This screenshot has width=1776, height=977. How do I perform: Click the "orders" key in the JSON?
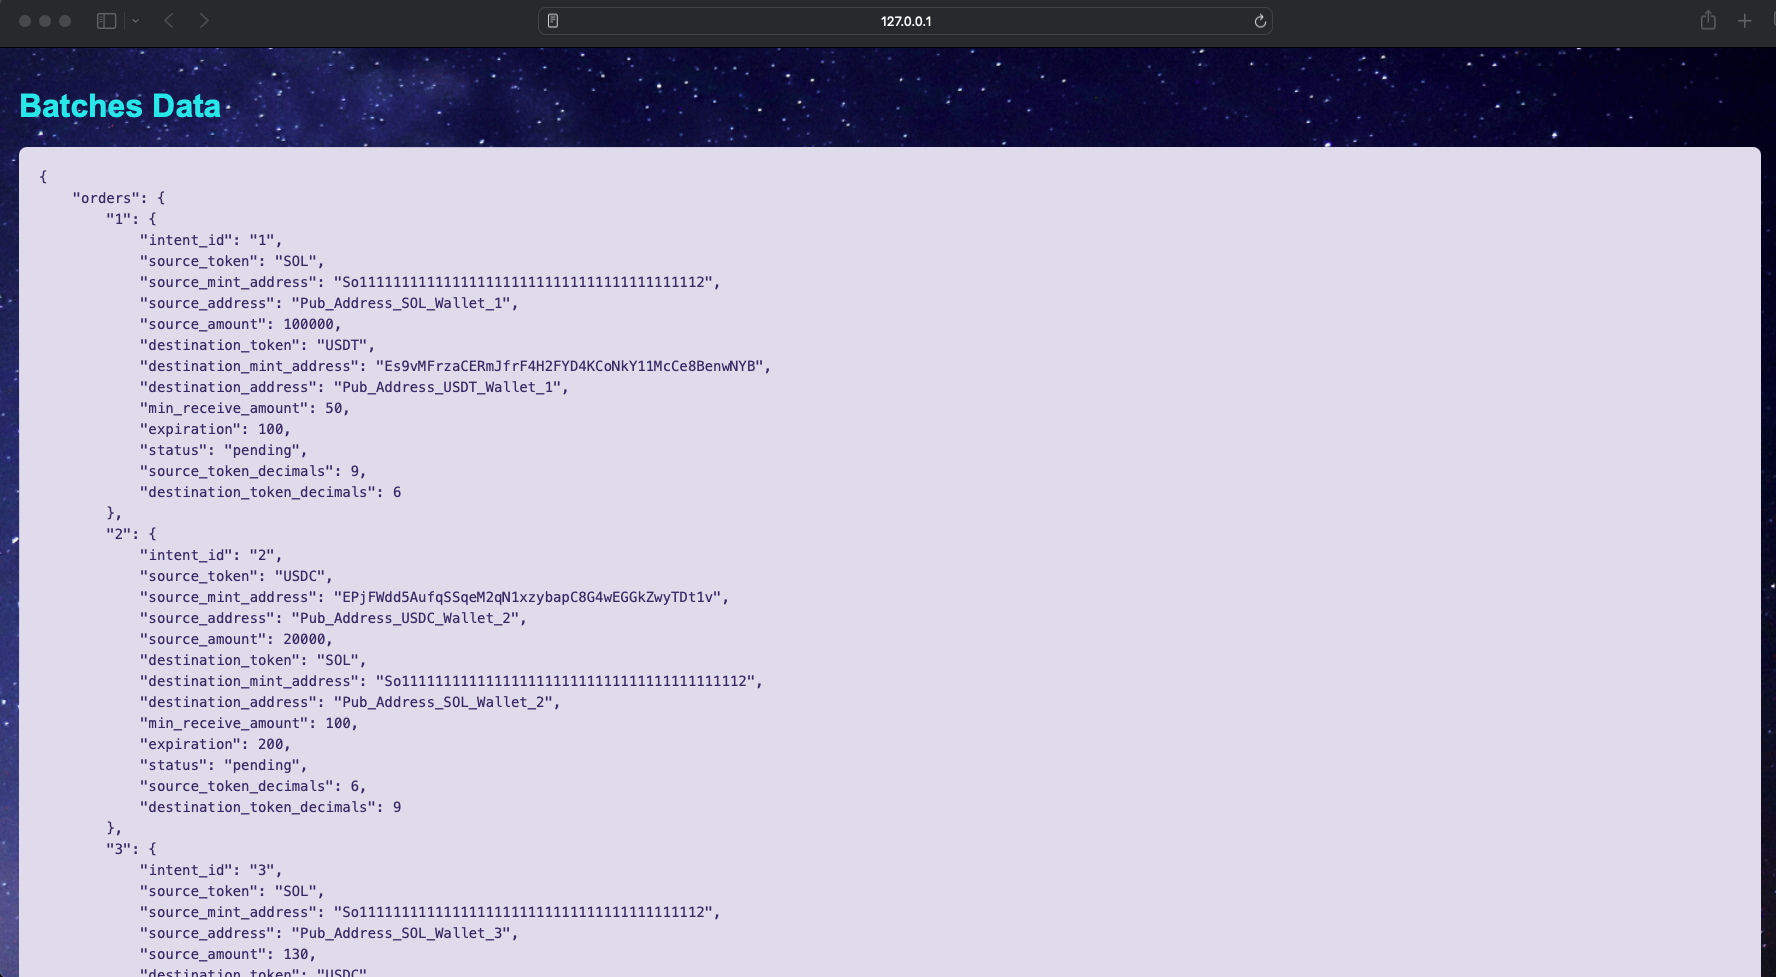(108, 198)
